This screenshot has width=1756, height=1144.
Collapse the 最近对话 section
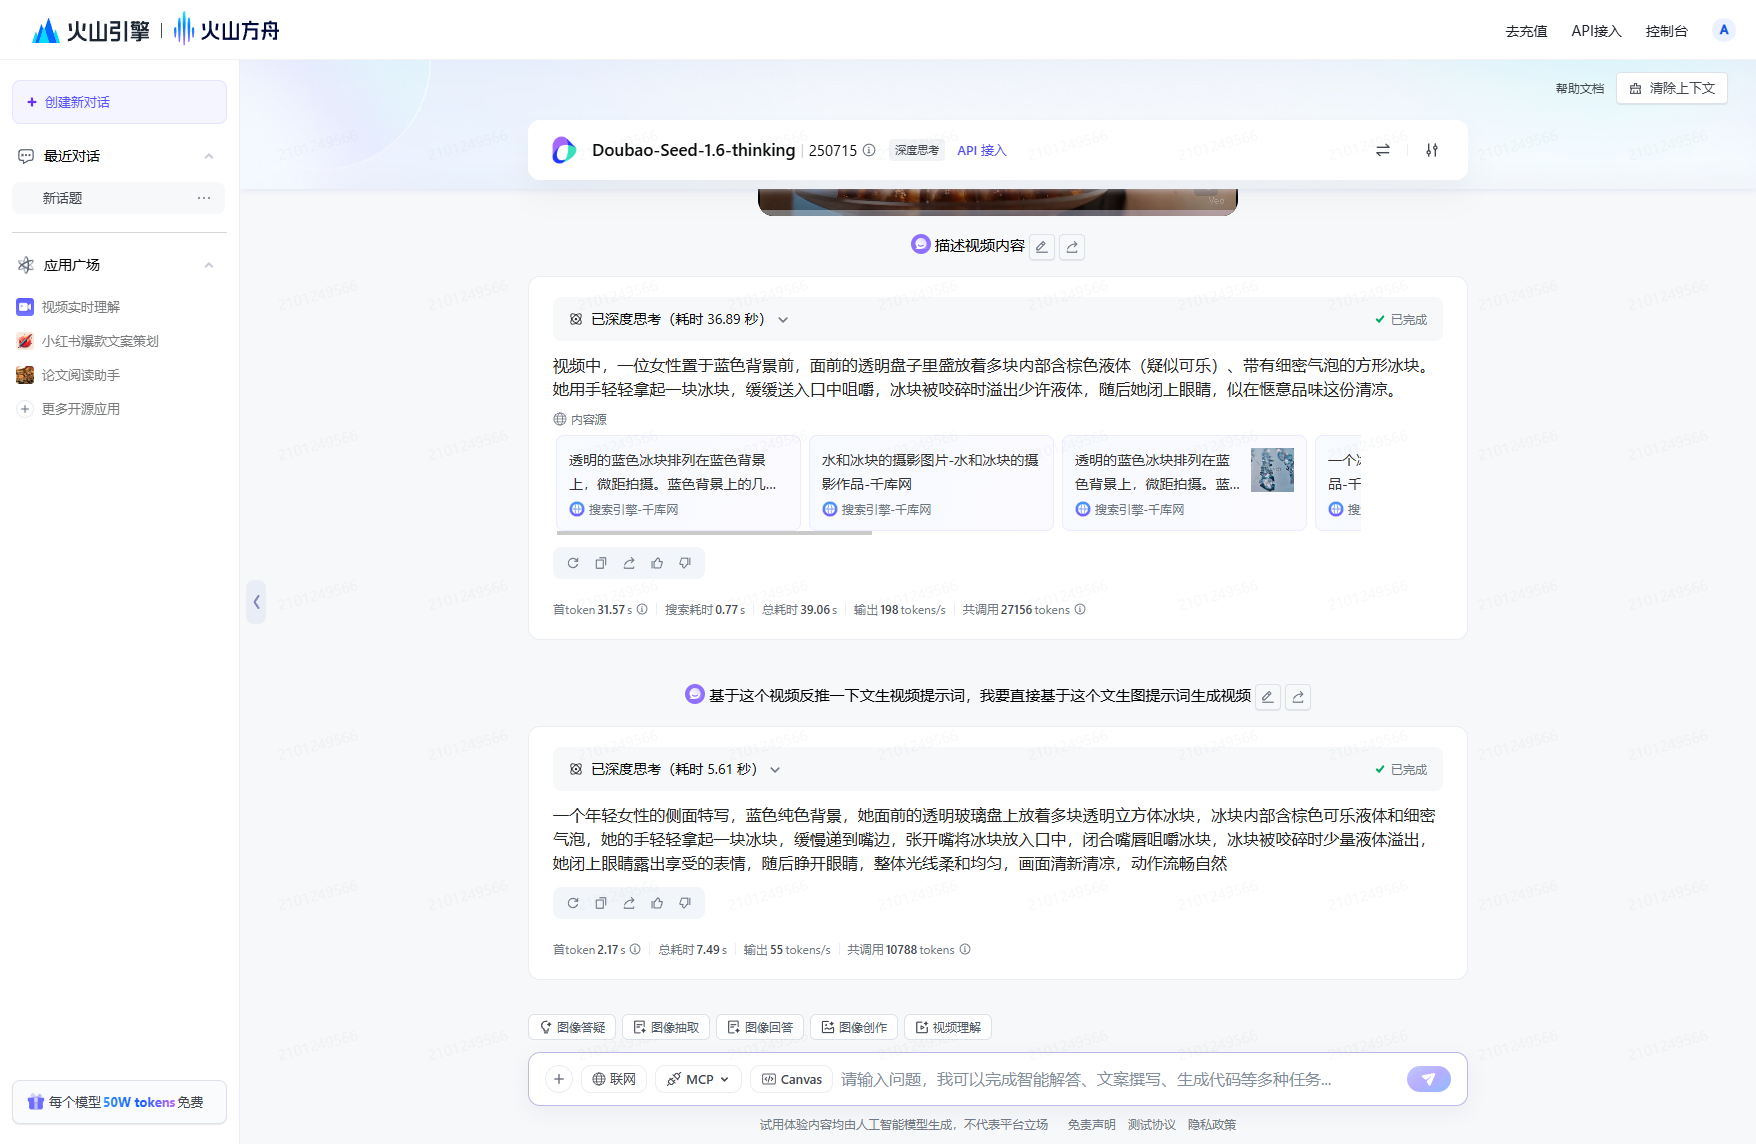209,156
